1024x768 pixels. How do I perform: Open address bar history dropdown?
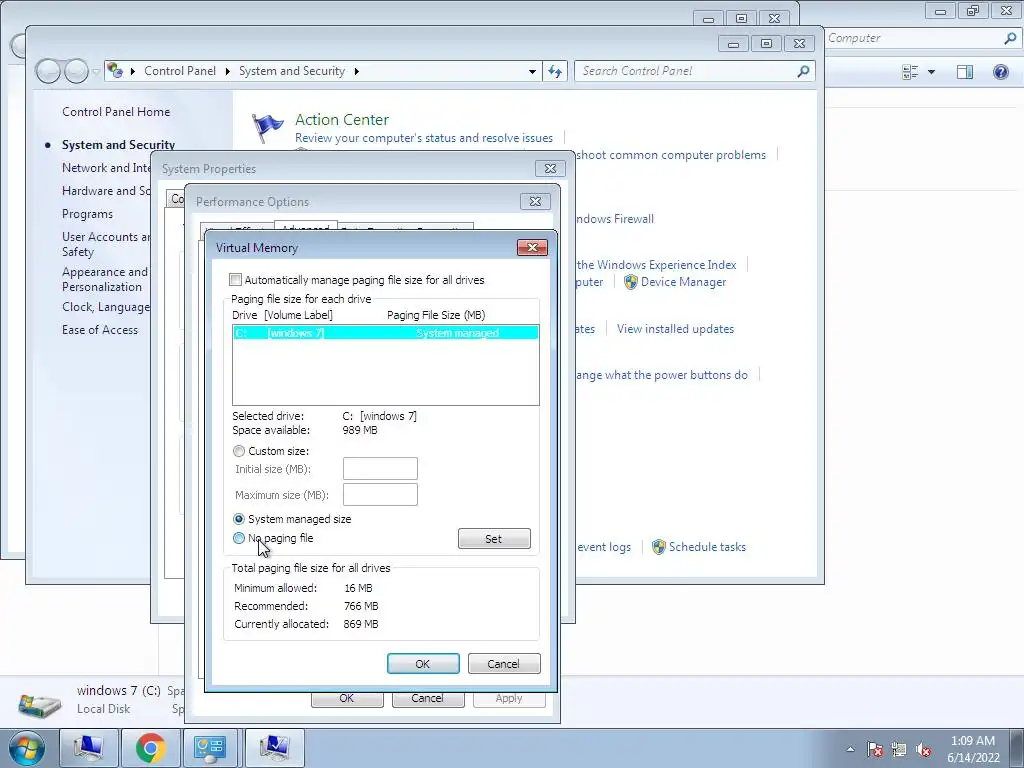tap(533, 71)
